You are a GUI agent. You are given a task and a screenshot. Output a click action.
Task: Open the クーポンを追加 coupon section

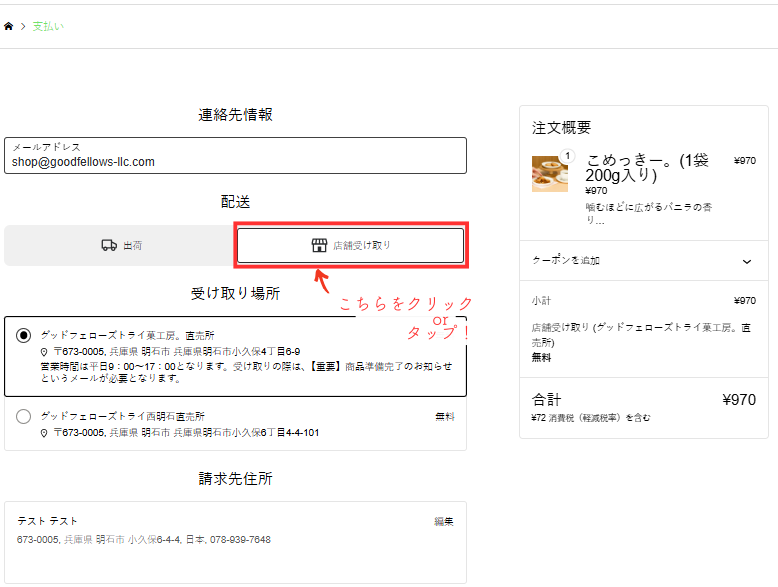(566, 261)
